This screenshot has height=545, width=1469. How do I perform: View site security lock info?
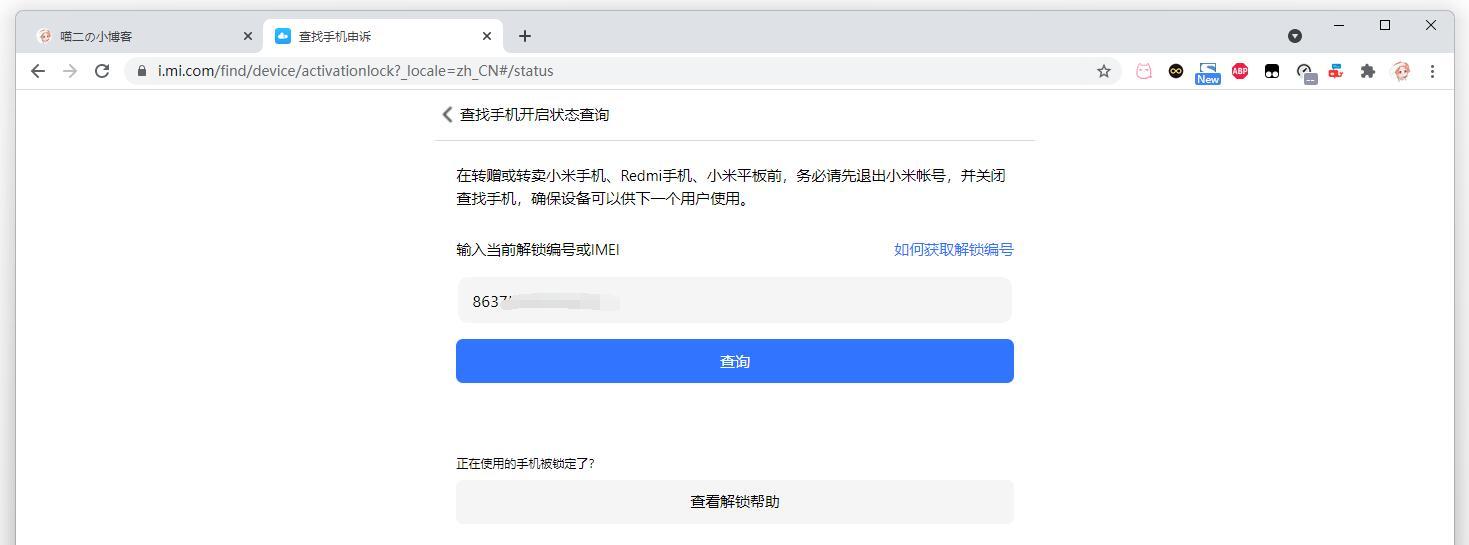tap(141, 71)
